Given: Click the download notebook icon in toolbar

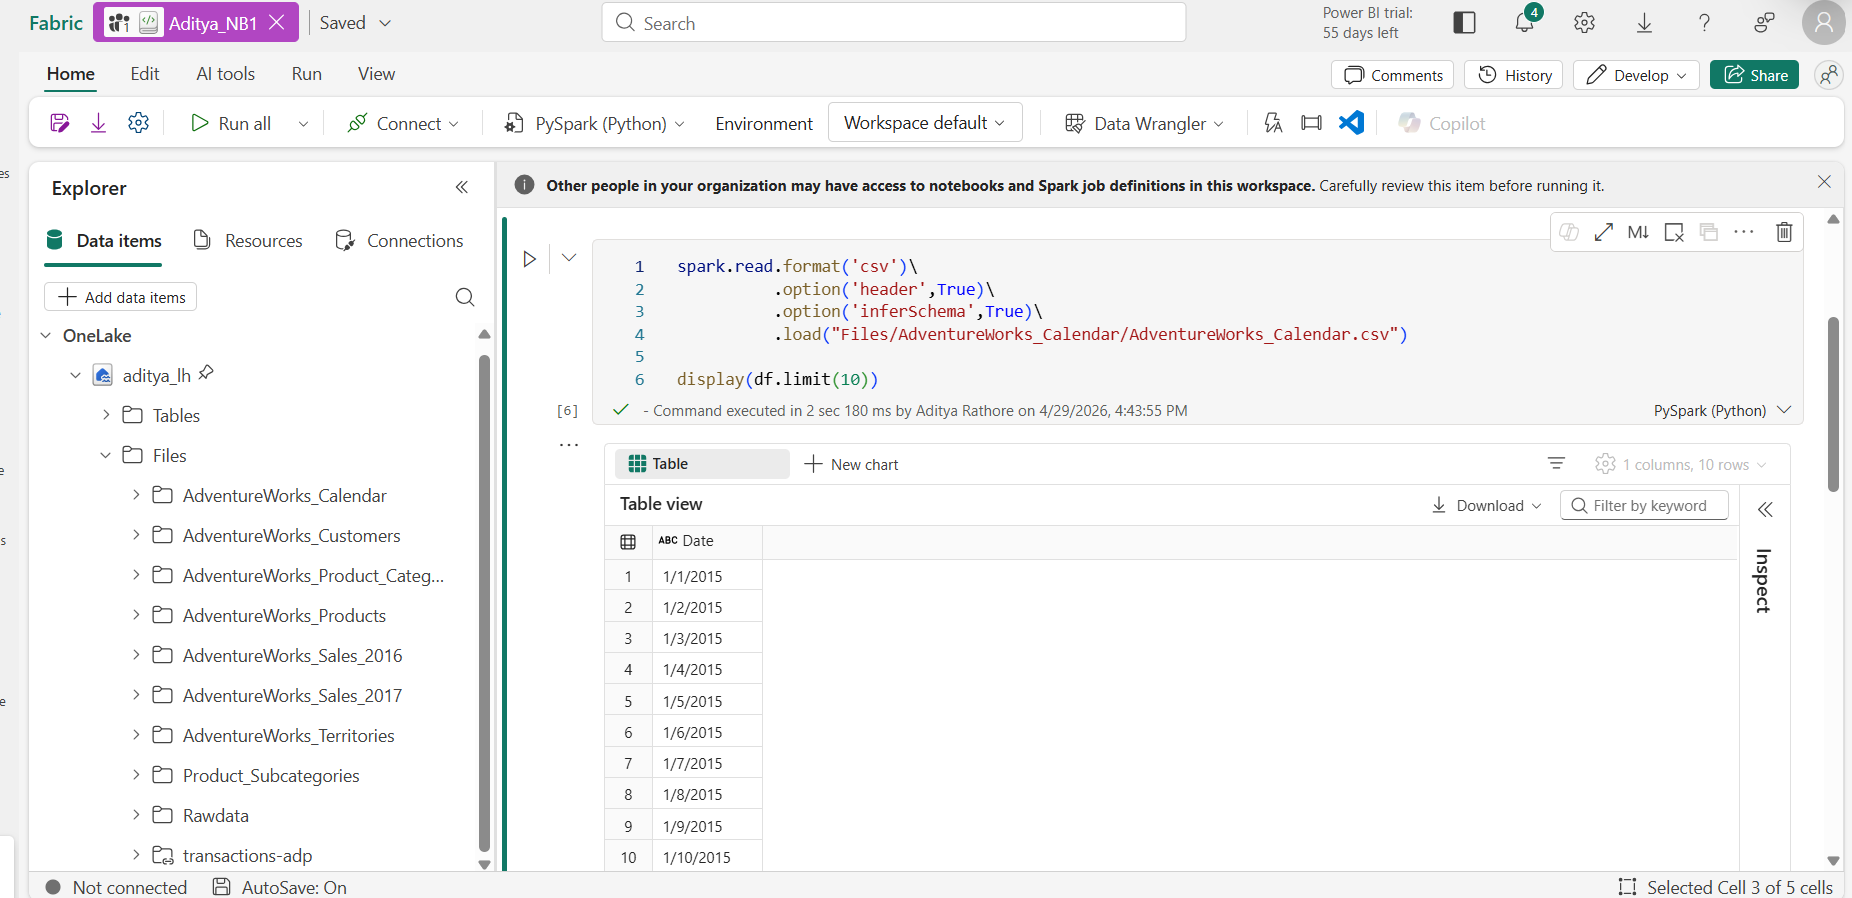Looking at the screenshot, I should coord(98,123).
